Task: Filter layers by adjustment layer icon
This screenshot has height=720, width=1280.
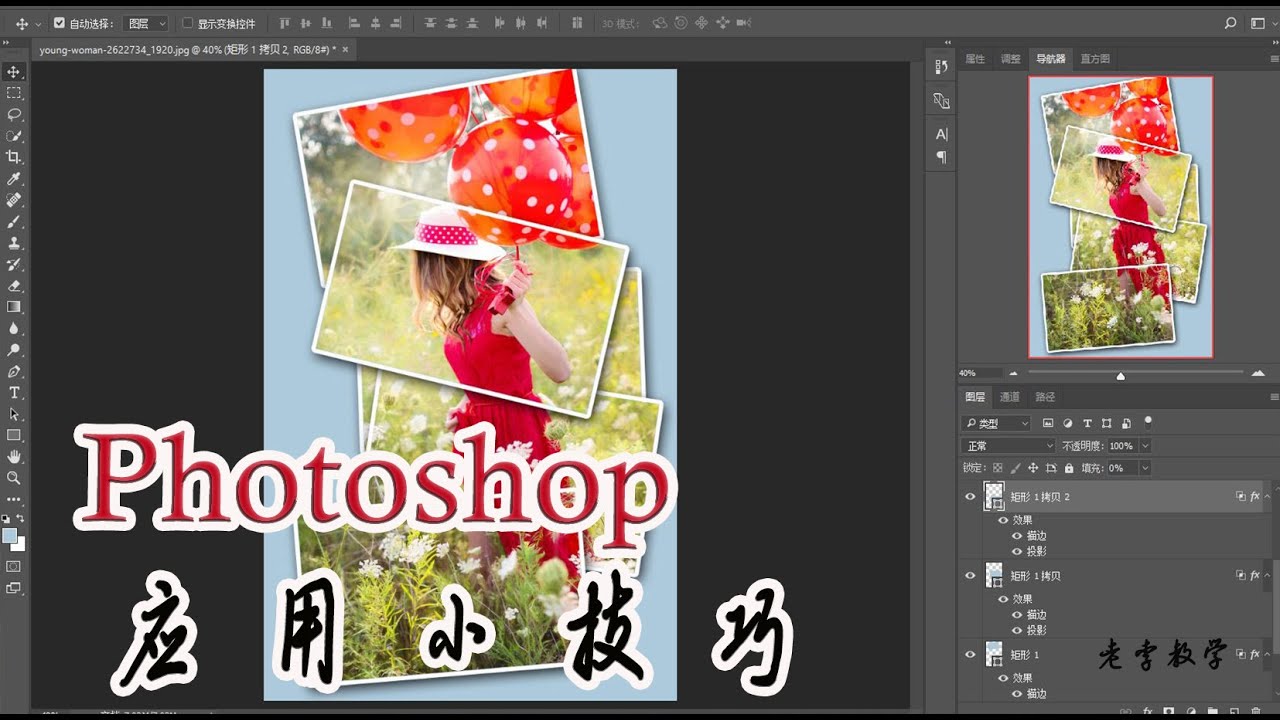Action: tap(1068, 424)
